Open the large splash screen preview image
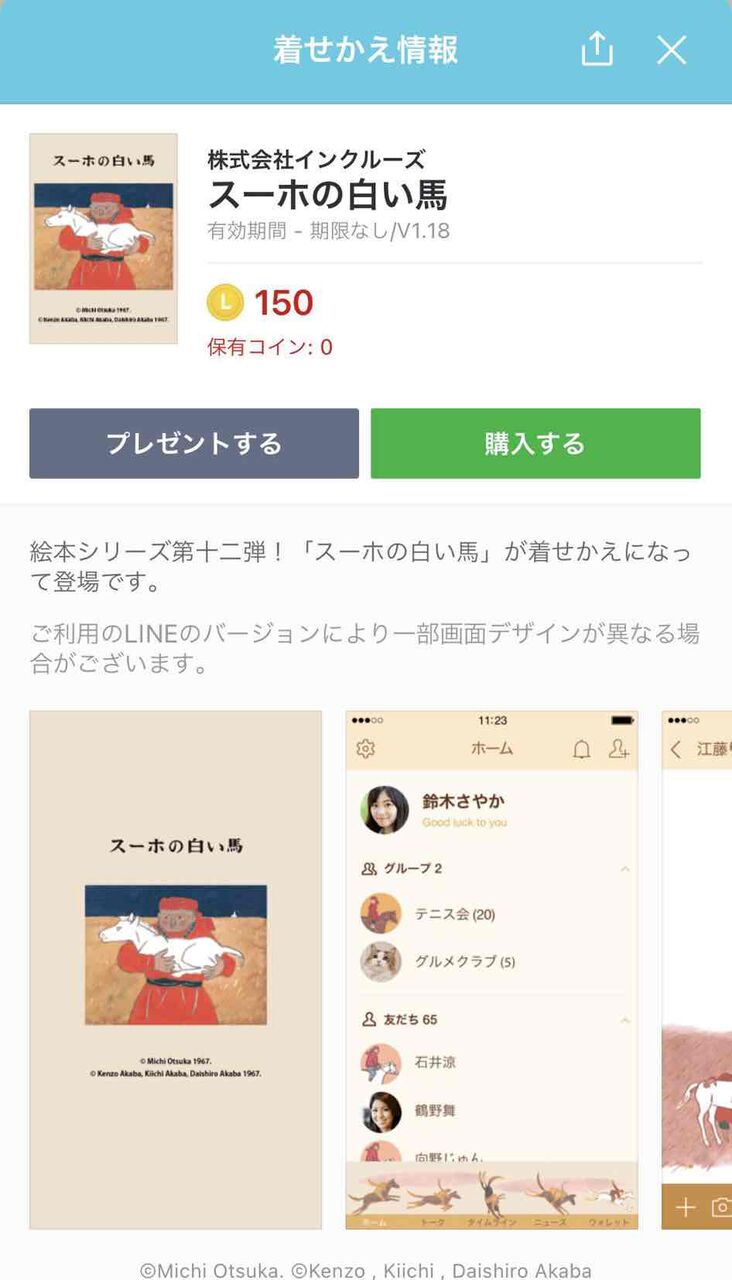Viewport: 732px width, 1280px height. (x=176, y=970)
